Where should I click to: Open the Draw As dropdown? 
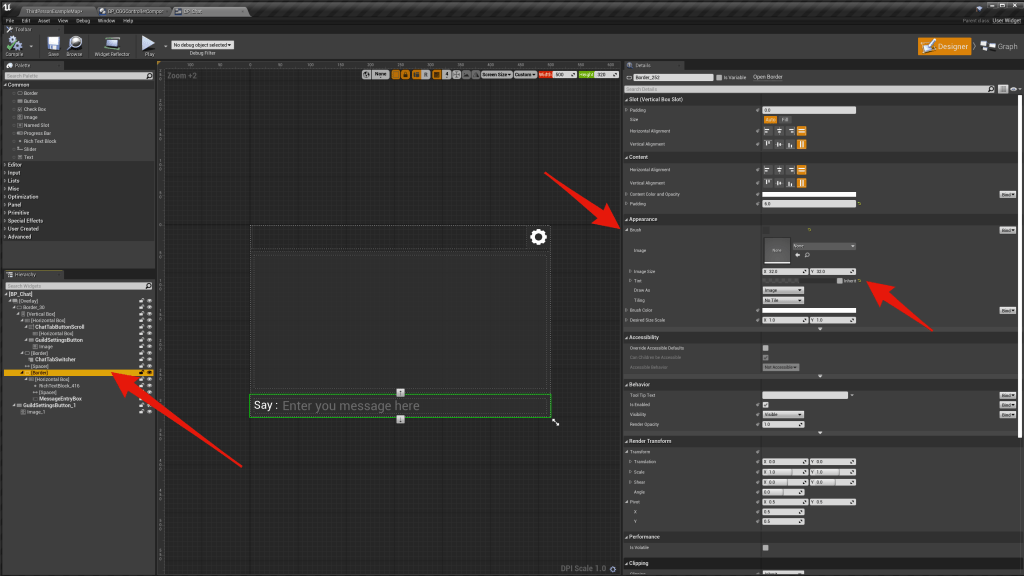coord(783,290)
